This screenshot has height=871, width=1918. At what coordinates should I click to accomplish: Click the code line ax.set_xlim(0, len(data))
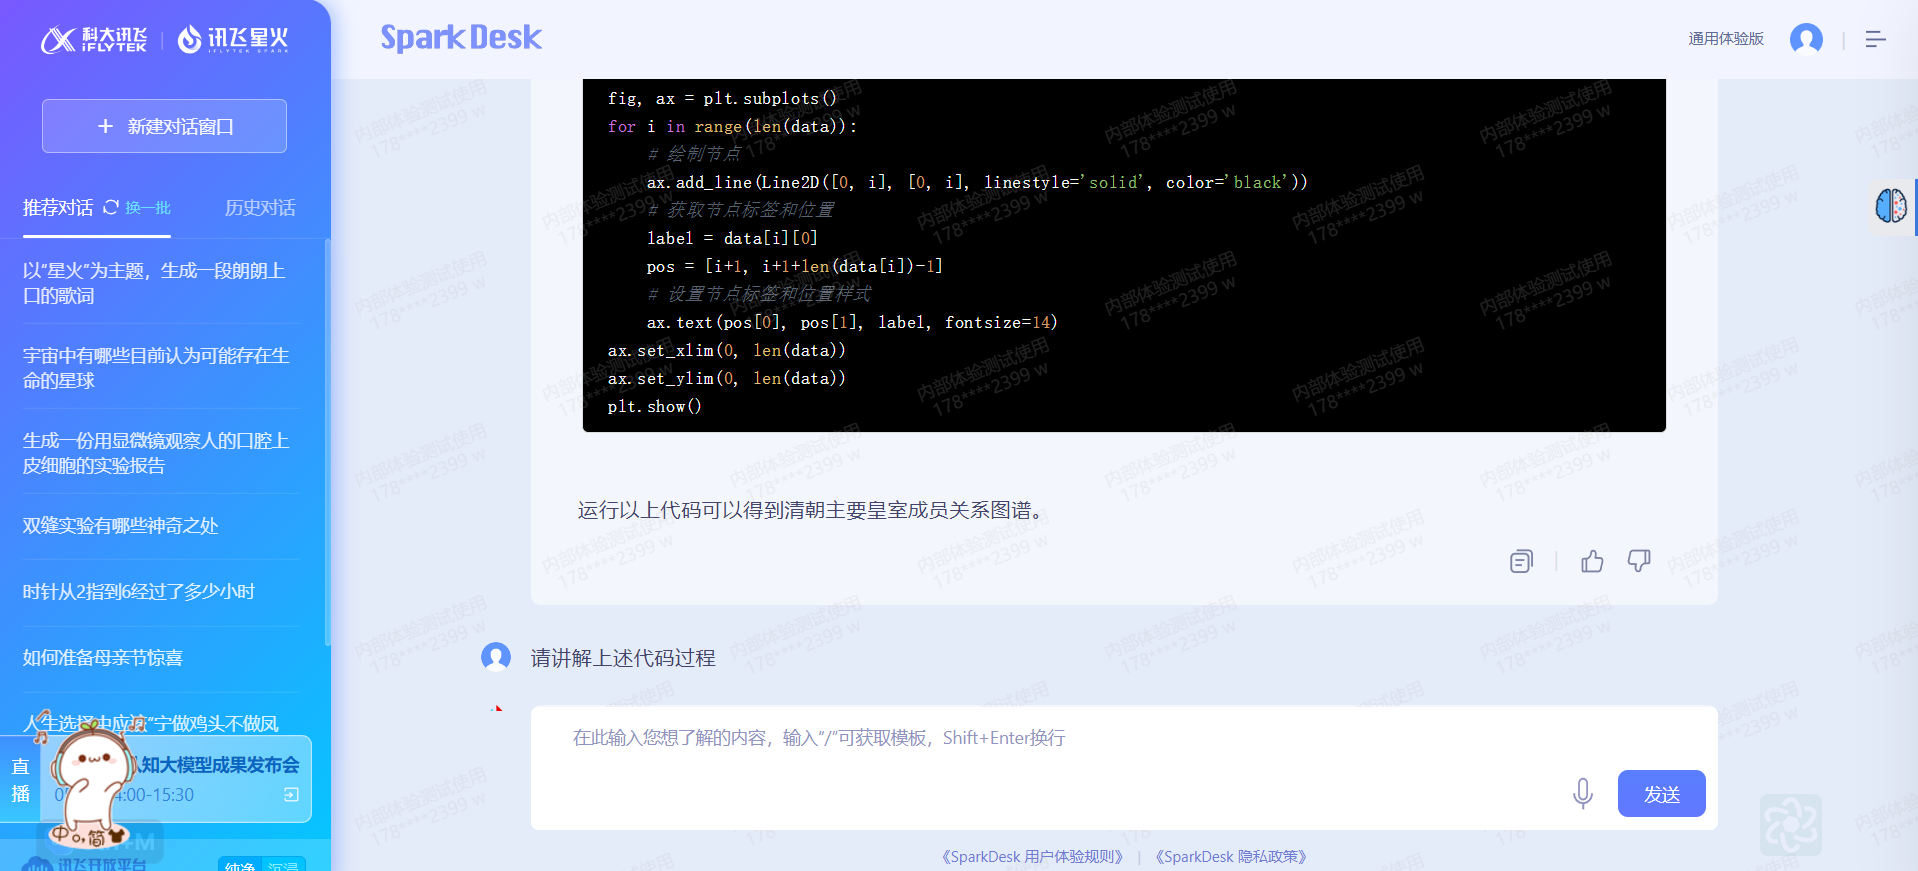[x=727, y=350]
